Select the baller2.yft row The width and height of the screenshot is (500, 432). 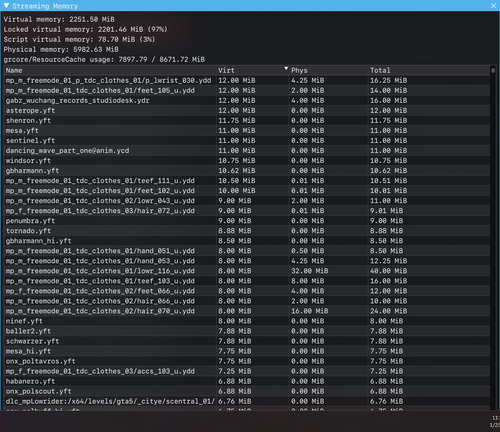click(x=247, y=331)
